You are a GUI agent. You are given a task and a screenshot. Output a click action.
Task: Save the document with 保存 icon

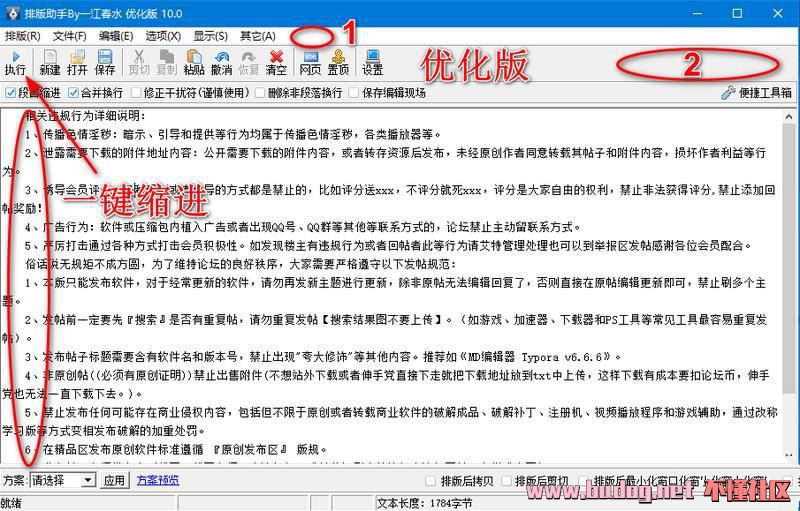[x=105, y=63]
